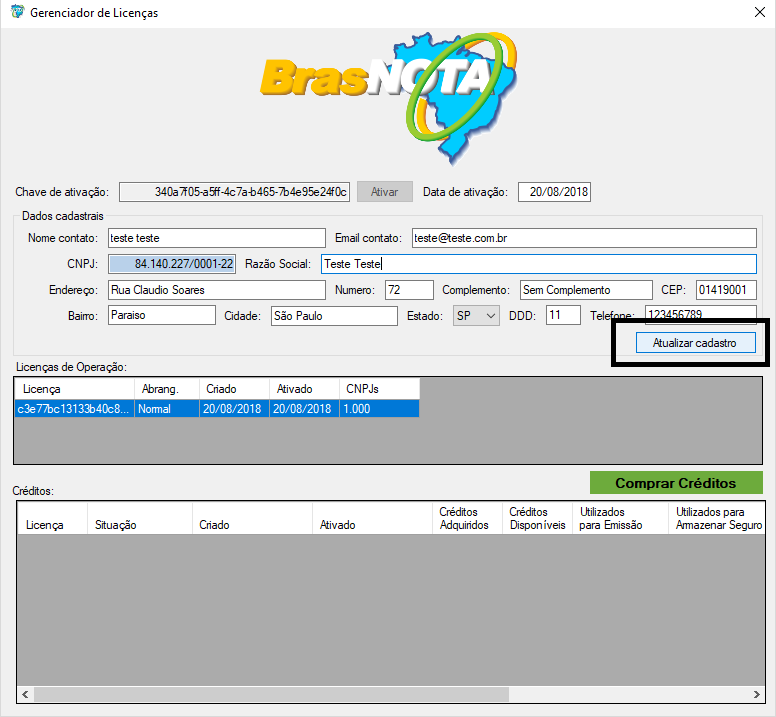The image size is (776, 717).
Task: Click the Numero field with 72
Action: 409,290
